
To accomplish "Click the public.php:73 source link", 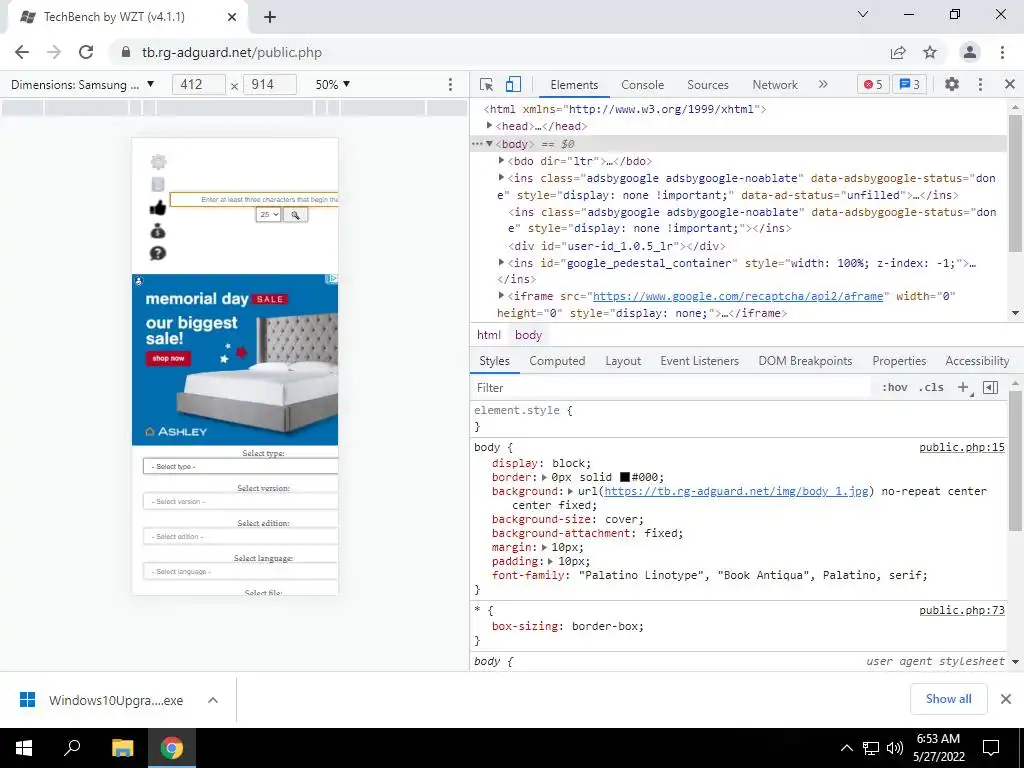I will pos(962,610).
